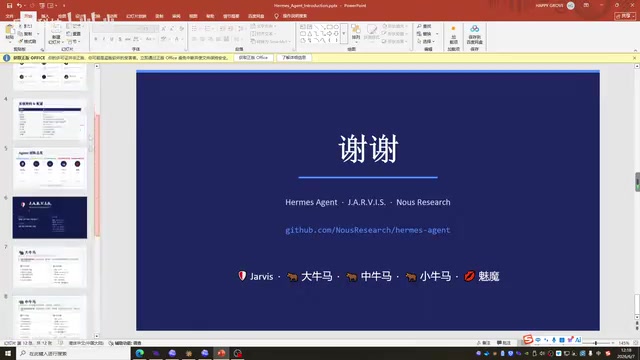Toggle Underline formatting button
This screenshot has height=360, width=640.
[x=111, y=39]
